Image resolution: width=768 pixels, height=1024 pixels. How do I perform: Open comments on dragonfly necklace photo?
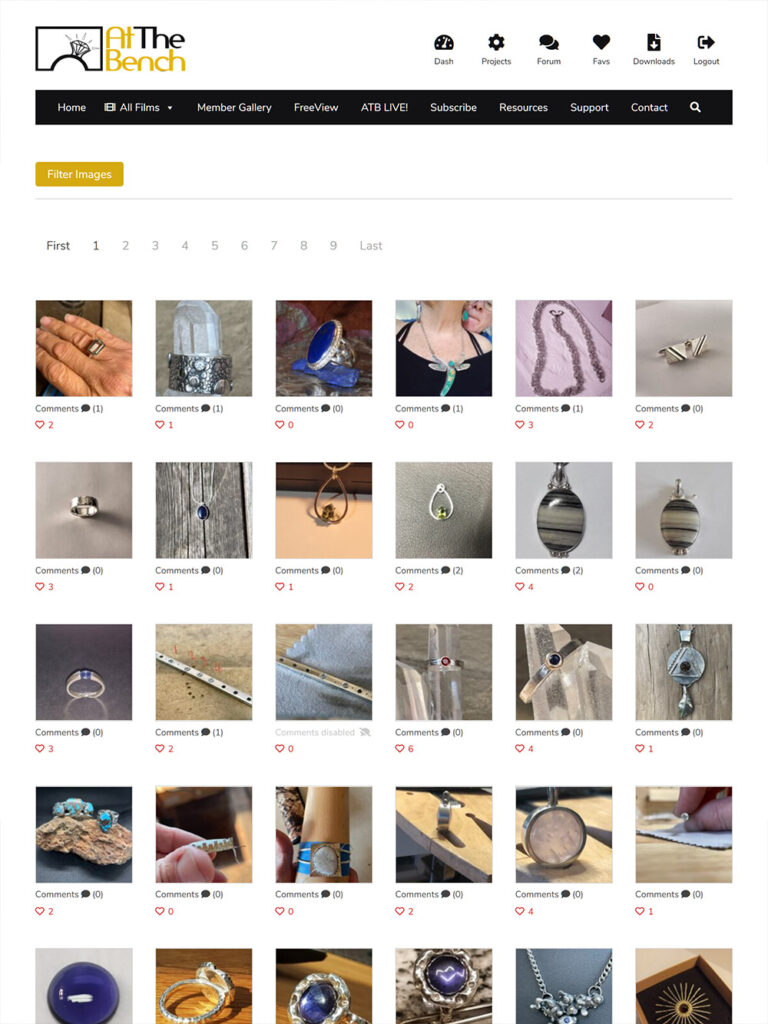tap(429, 408)
